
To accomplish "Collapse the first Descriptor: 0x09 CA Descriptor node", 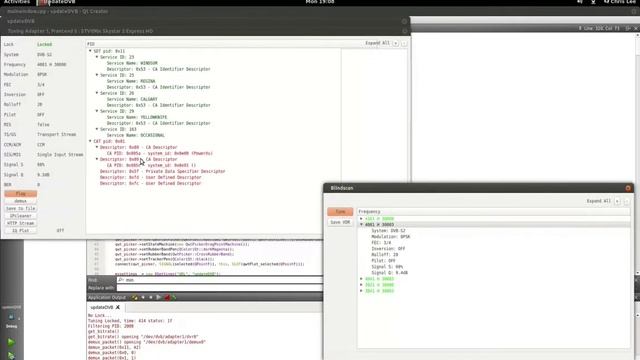I will tap(97, 147).
